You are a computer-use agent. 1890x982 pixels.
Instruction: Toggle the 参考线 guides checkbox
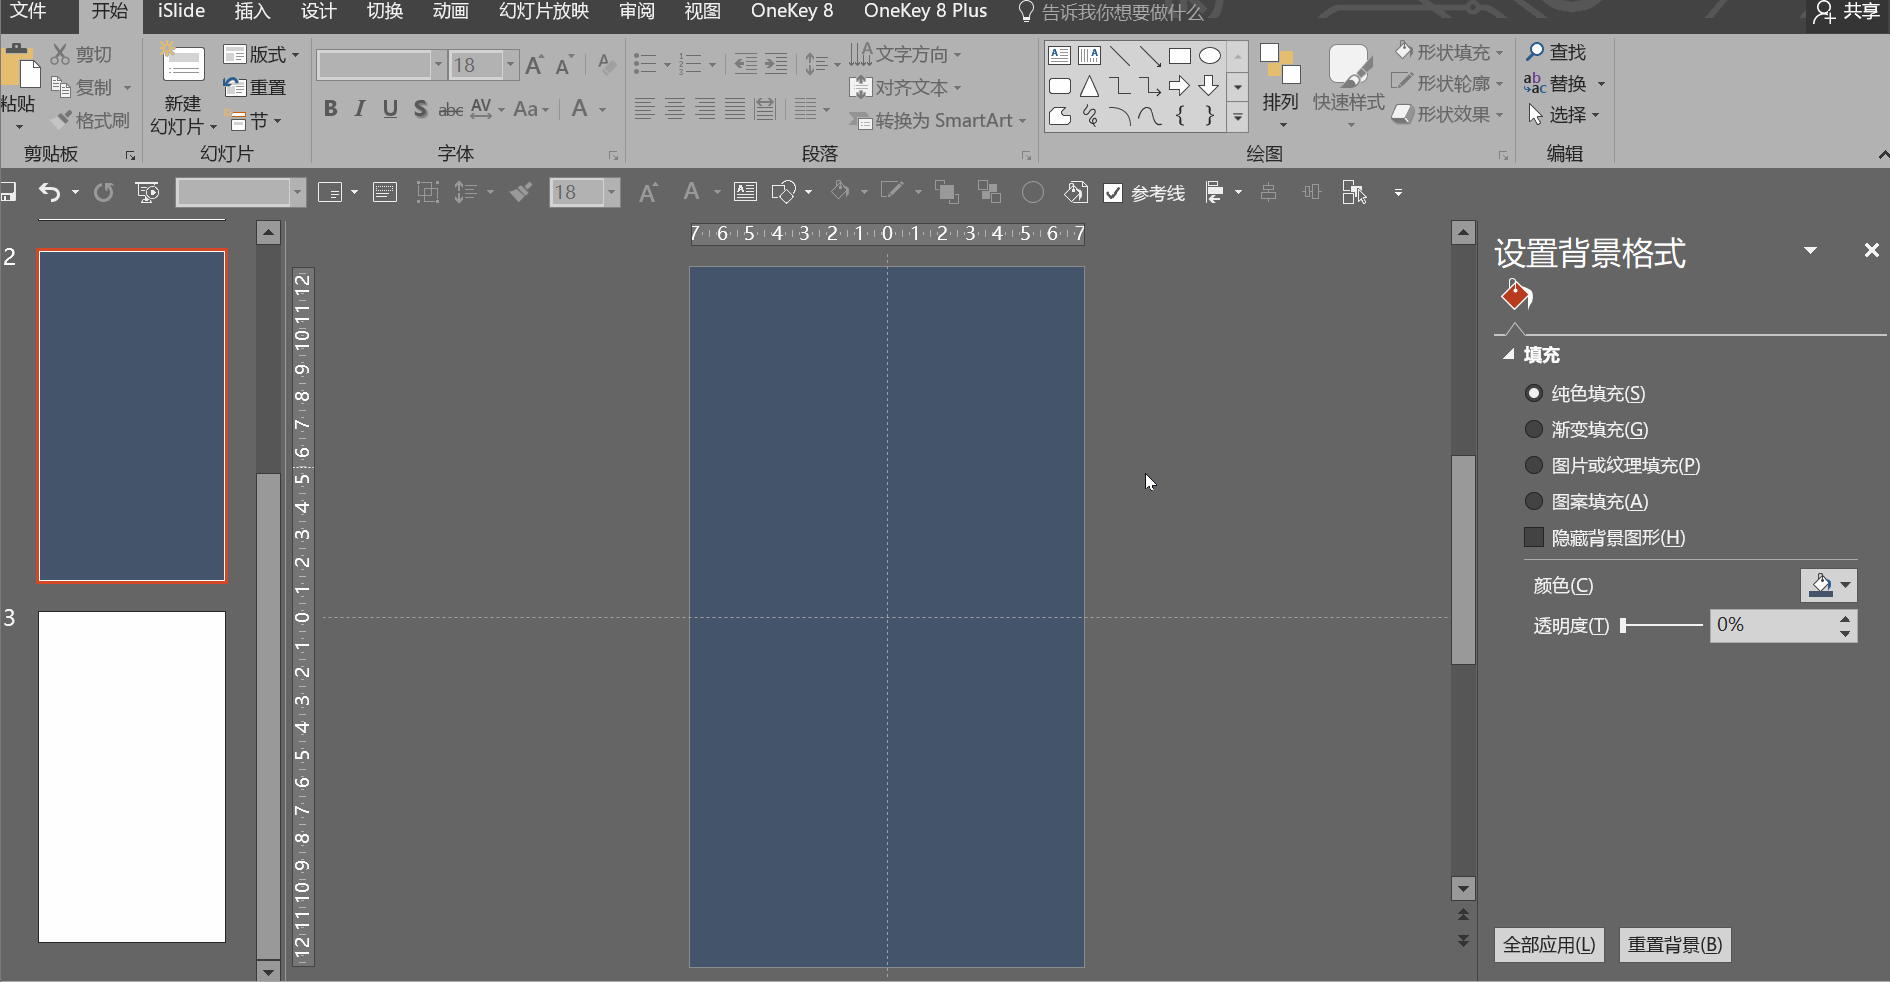[1113, 193]
